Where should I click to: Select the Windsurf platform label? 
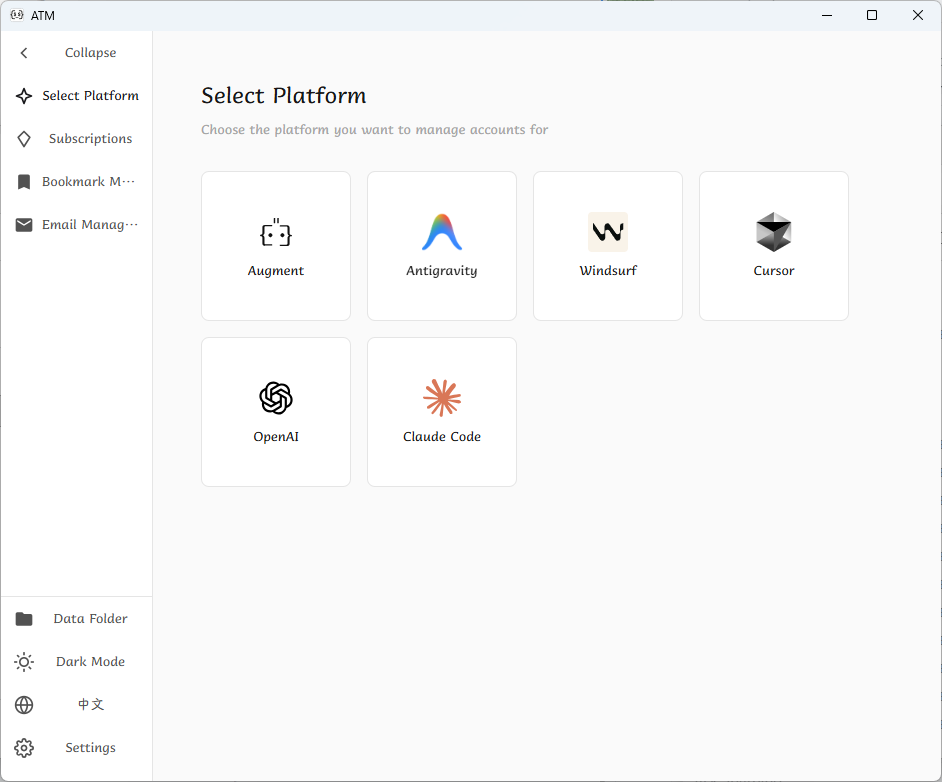coord(608,271)
